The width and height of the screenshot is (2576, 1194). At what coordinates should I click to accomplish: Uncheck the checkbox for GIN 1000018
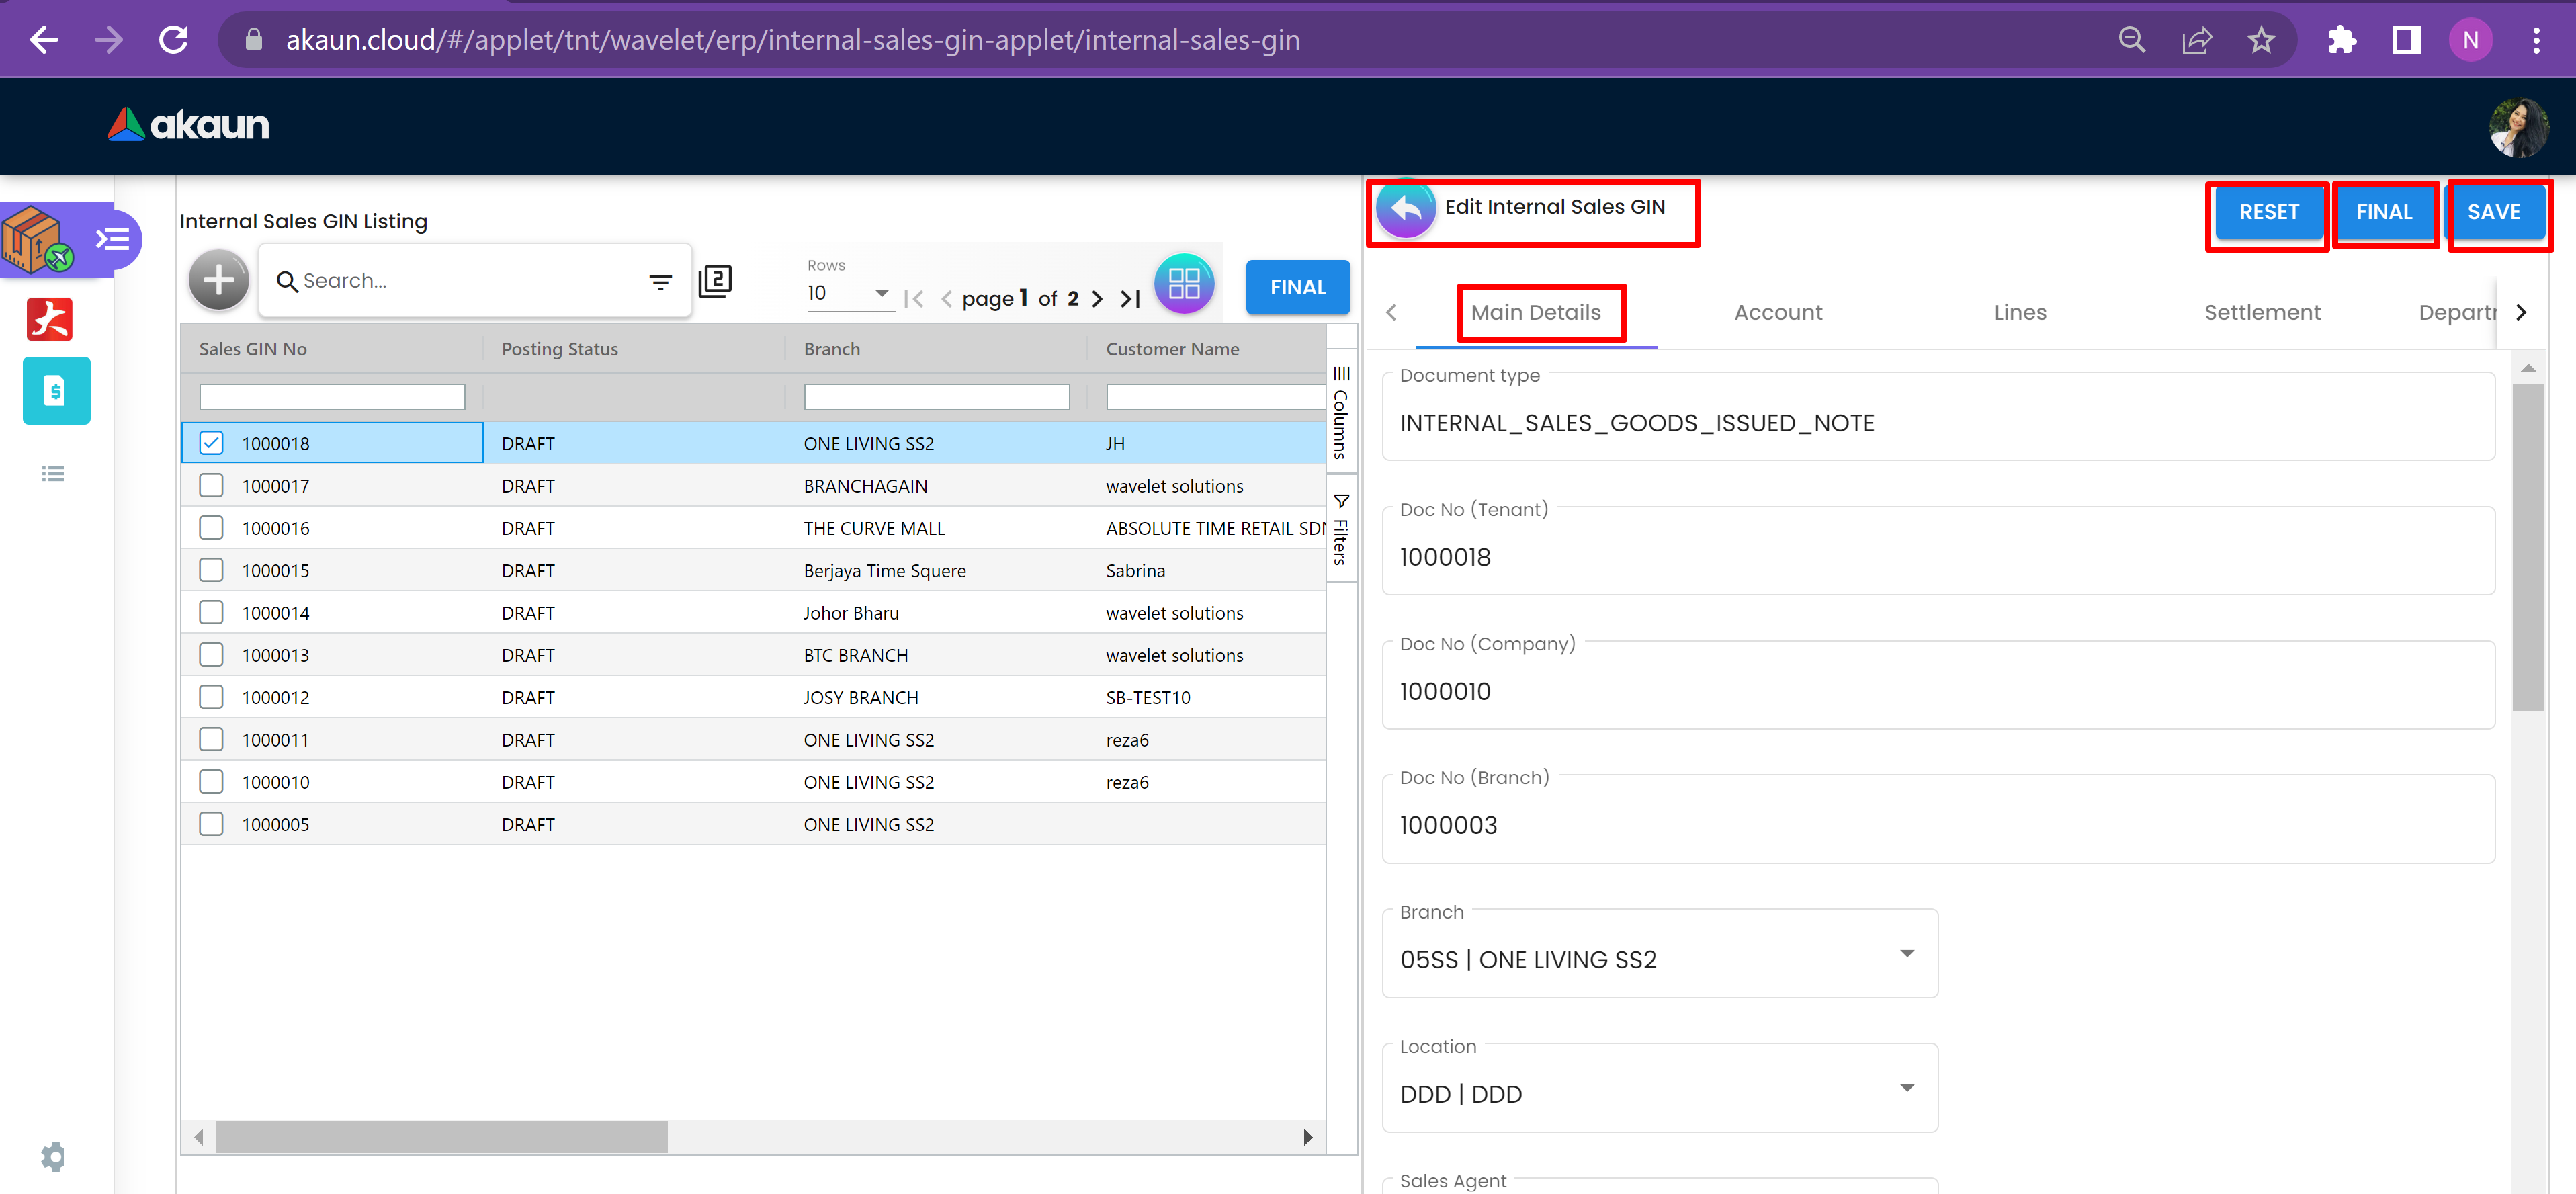[211, 443]
